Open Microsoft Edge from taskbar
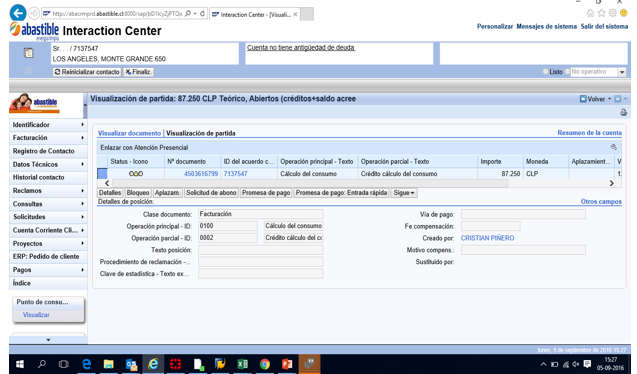The image size is (637, 374). [x=86, y=364]
